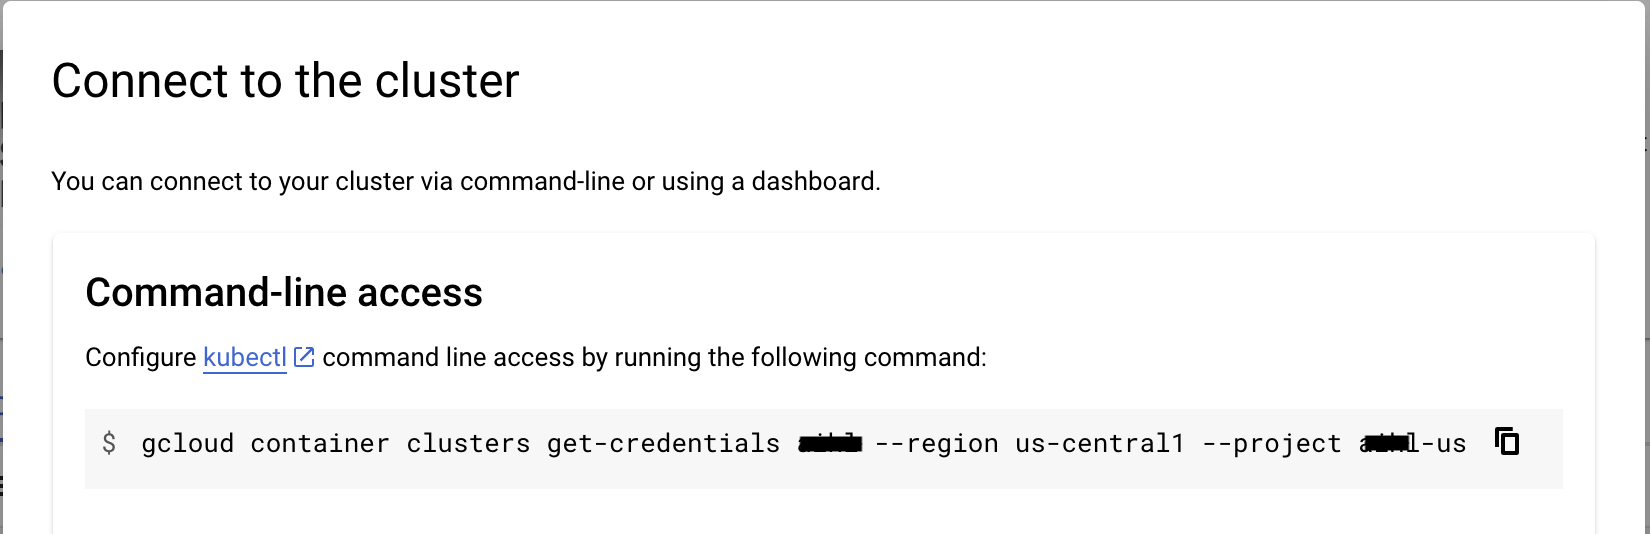Click the sentence about connecting via dashboard

pos(466,181)
